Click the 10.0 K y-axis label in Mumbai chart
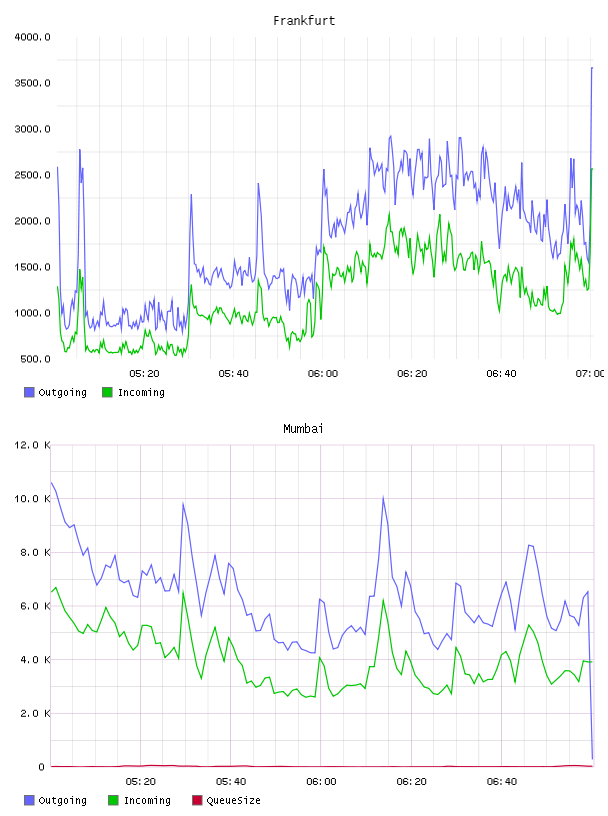The height and width of the screenshot is (816, 608). 32,499
